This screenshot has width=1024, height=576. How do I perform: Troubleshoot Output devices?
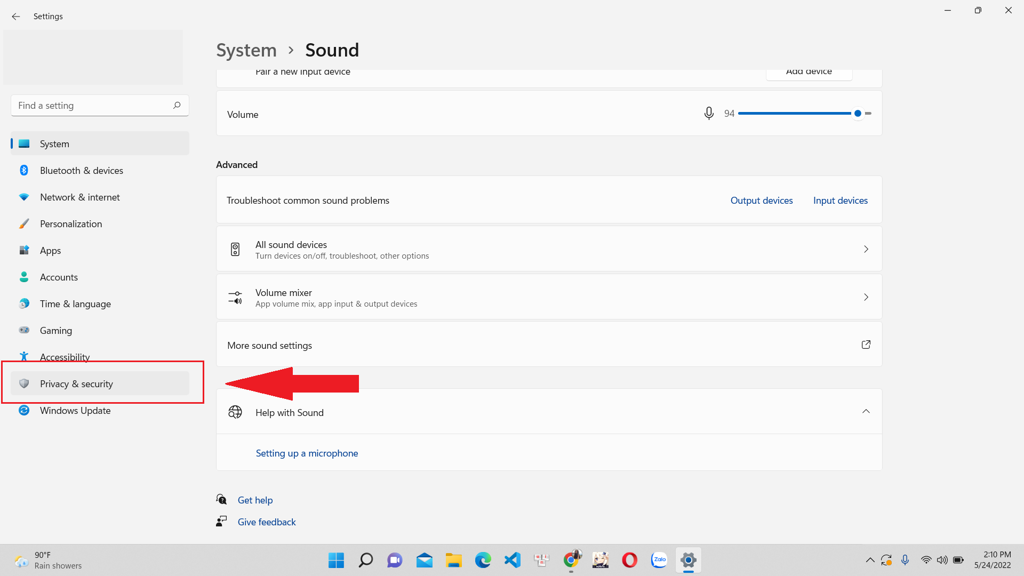coord(761,200)
